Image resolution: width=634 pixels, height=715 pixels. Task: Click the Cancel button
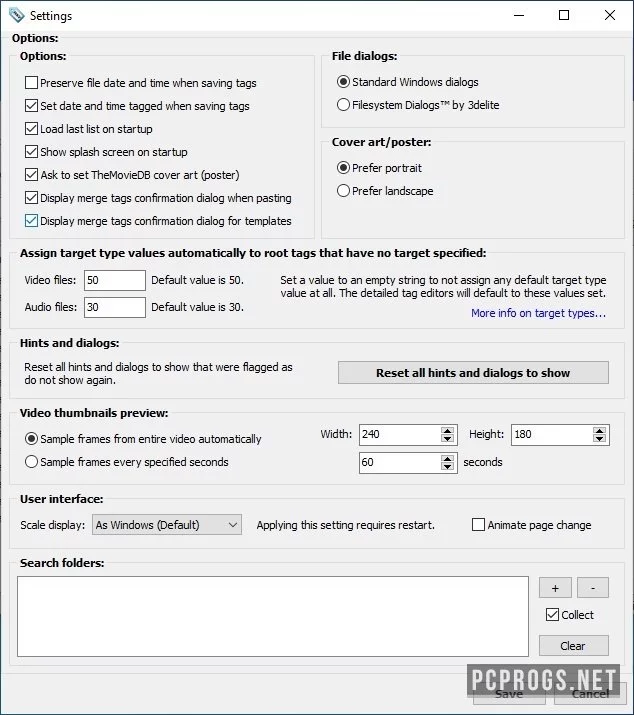590,694
